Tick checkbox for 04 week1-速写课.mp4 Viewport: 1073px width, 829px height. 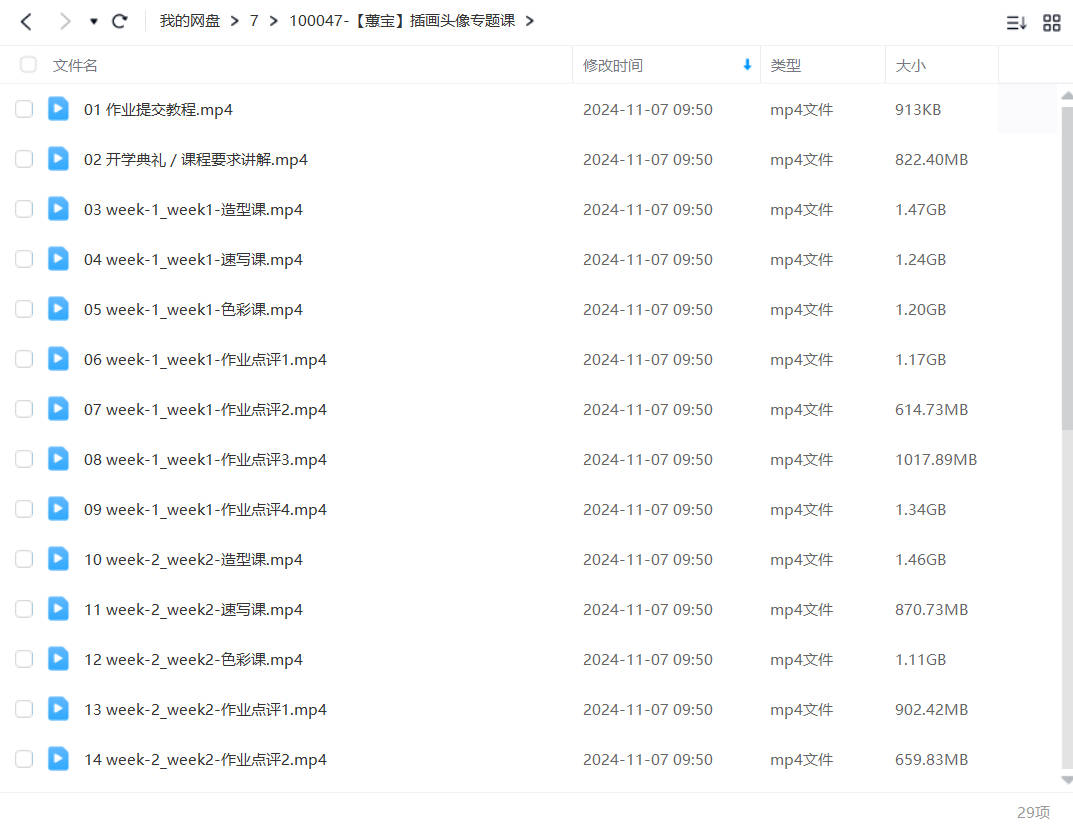pos(24,259)
